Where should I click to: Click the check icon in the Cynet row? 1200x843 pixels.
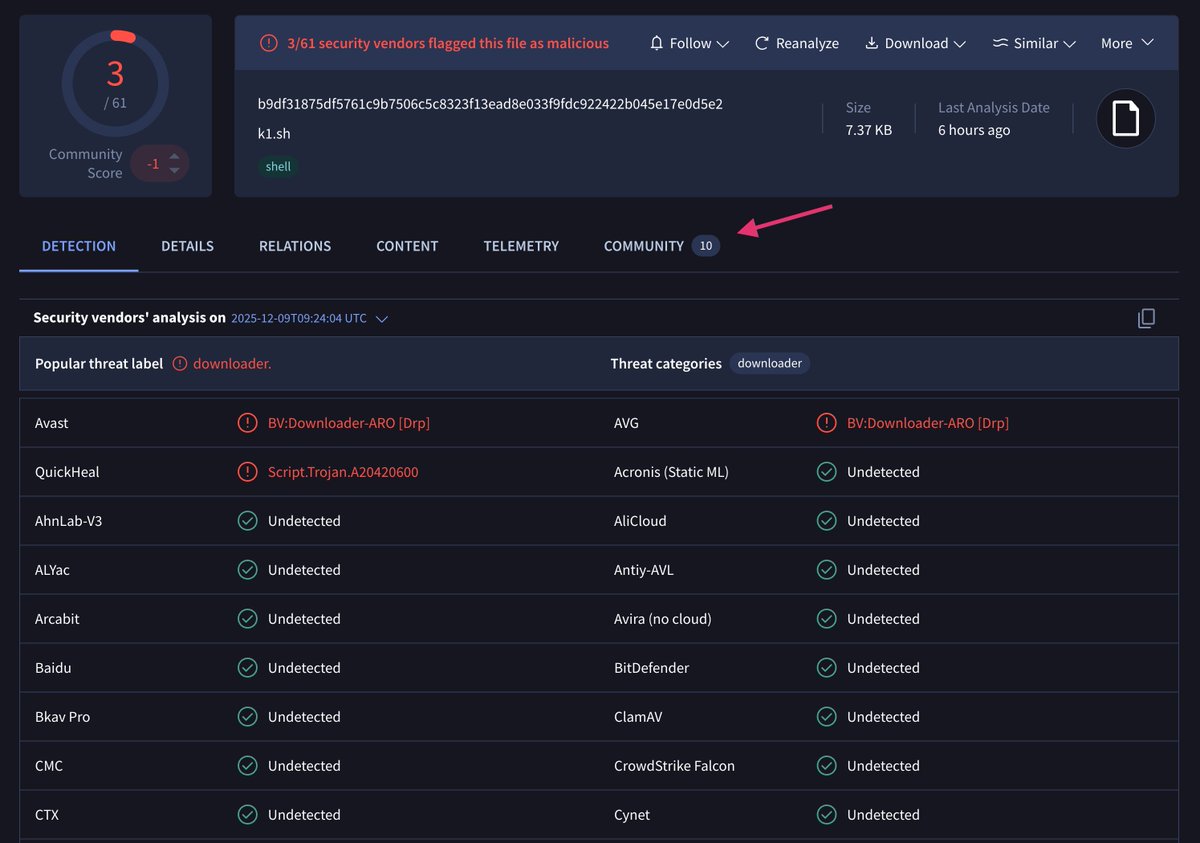[x=826, y=815]
